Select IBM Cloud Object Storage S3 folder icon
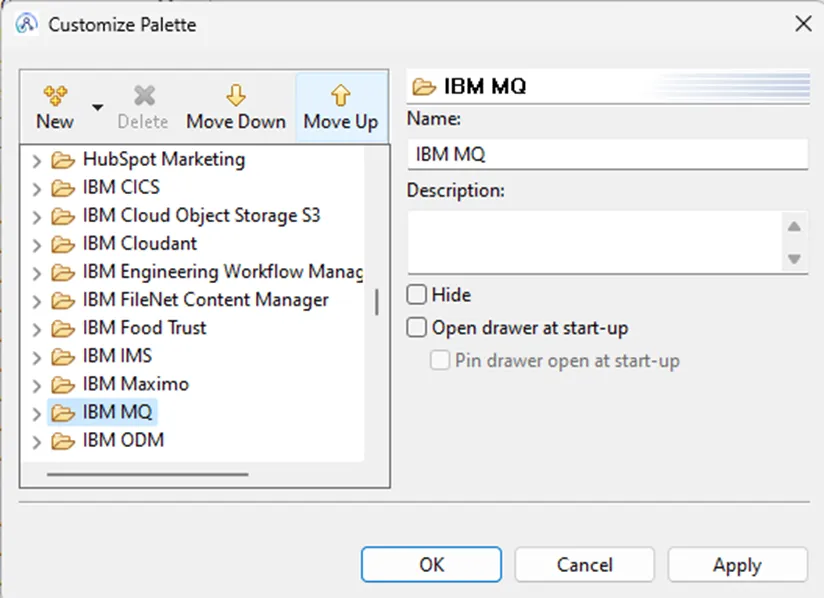 [x=63, y=216]
